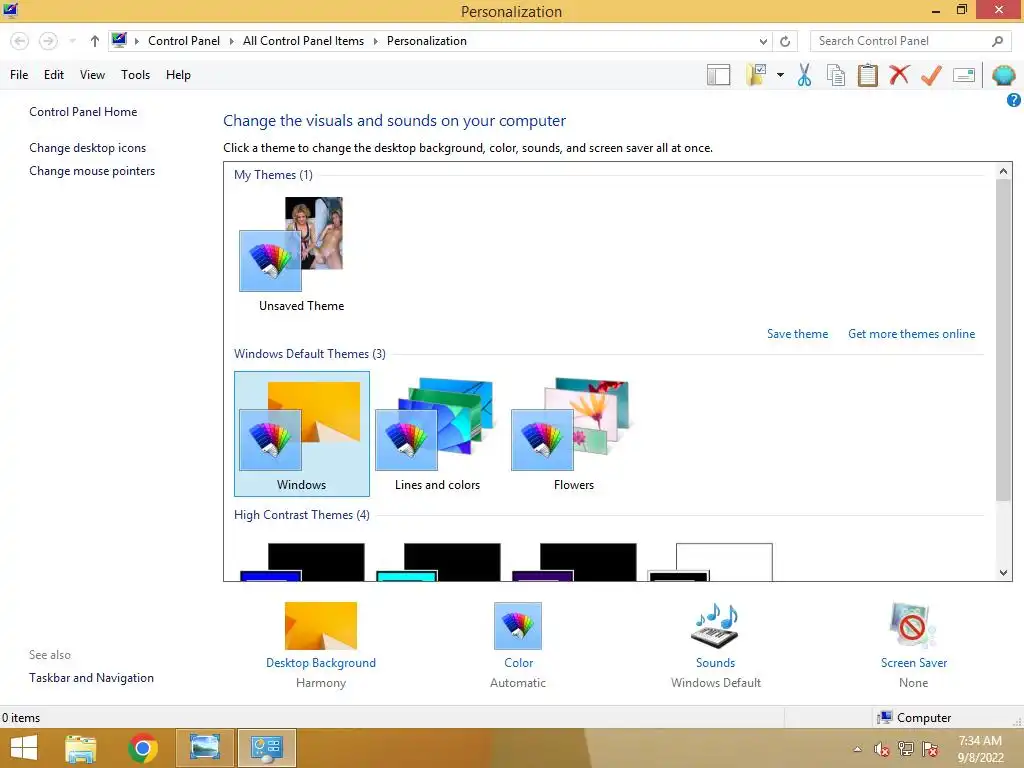
Task: Click the navigation pane layout toolbar icon
Action: [x=718, y=75]
